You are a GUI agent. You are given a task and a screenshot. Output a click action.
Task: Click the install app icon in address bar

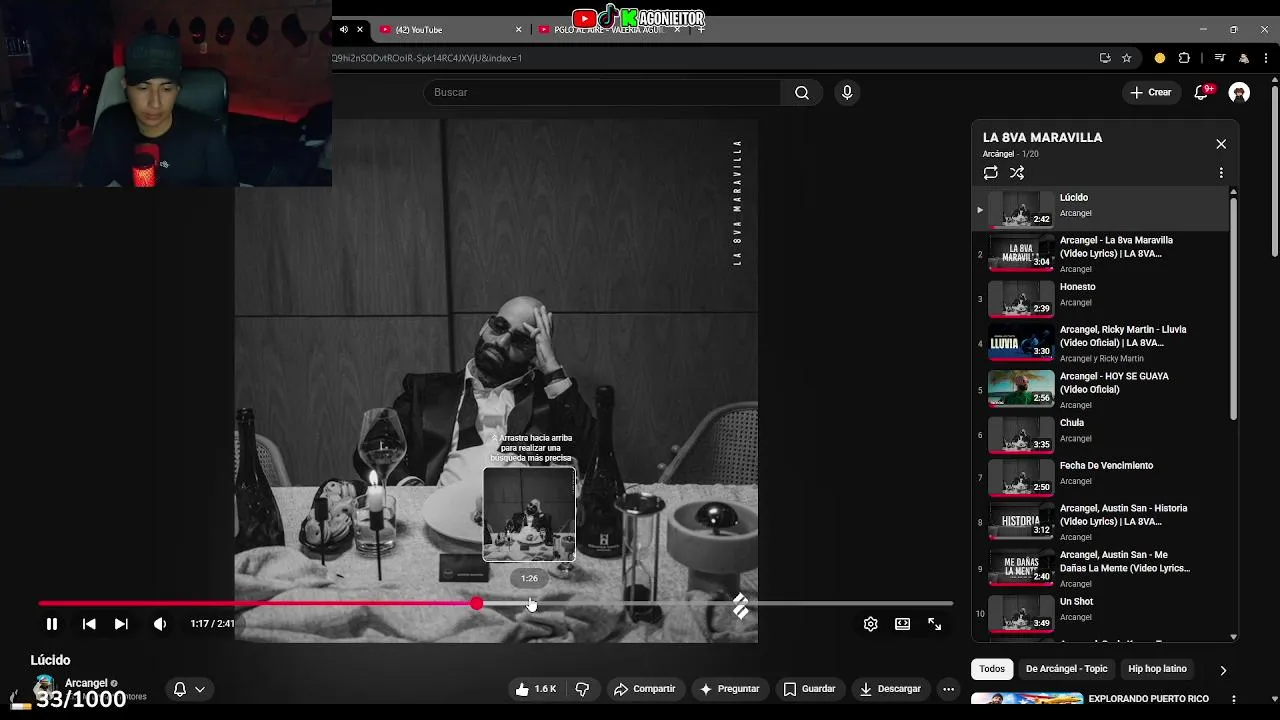[x=1105, y=58]
